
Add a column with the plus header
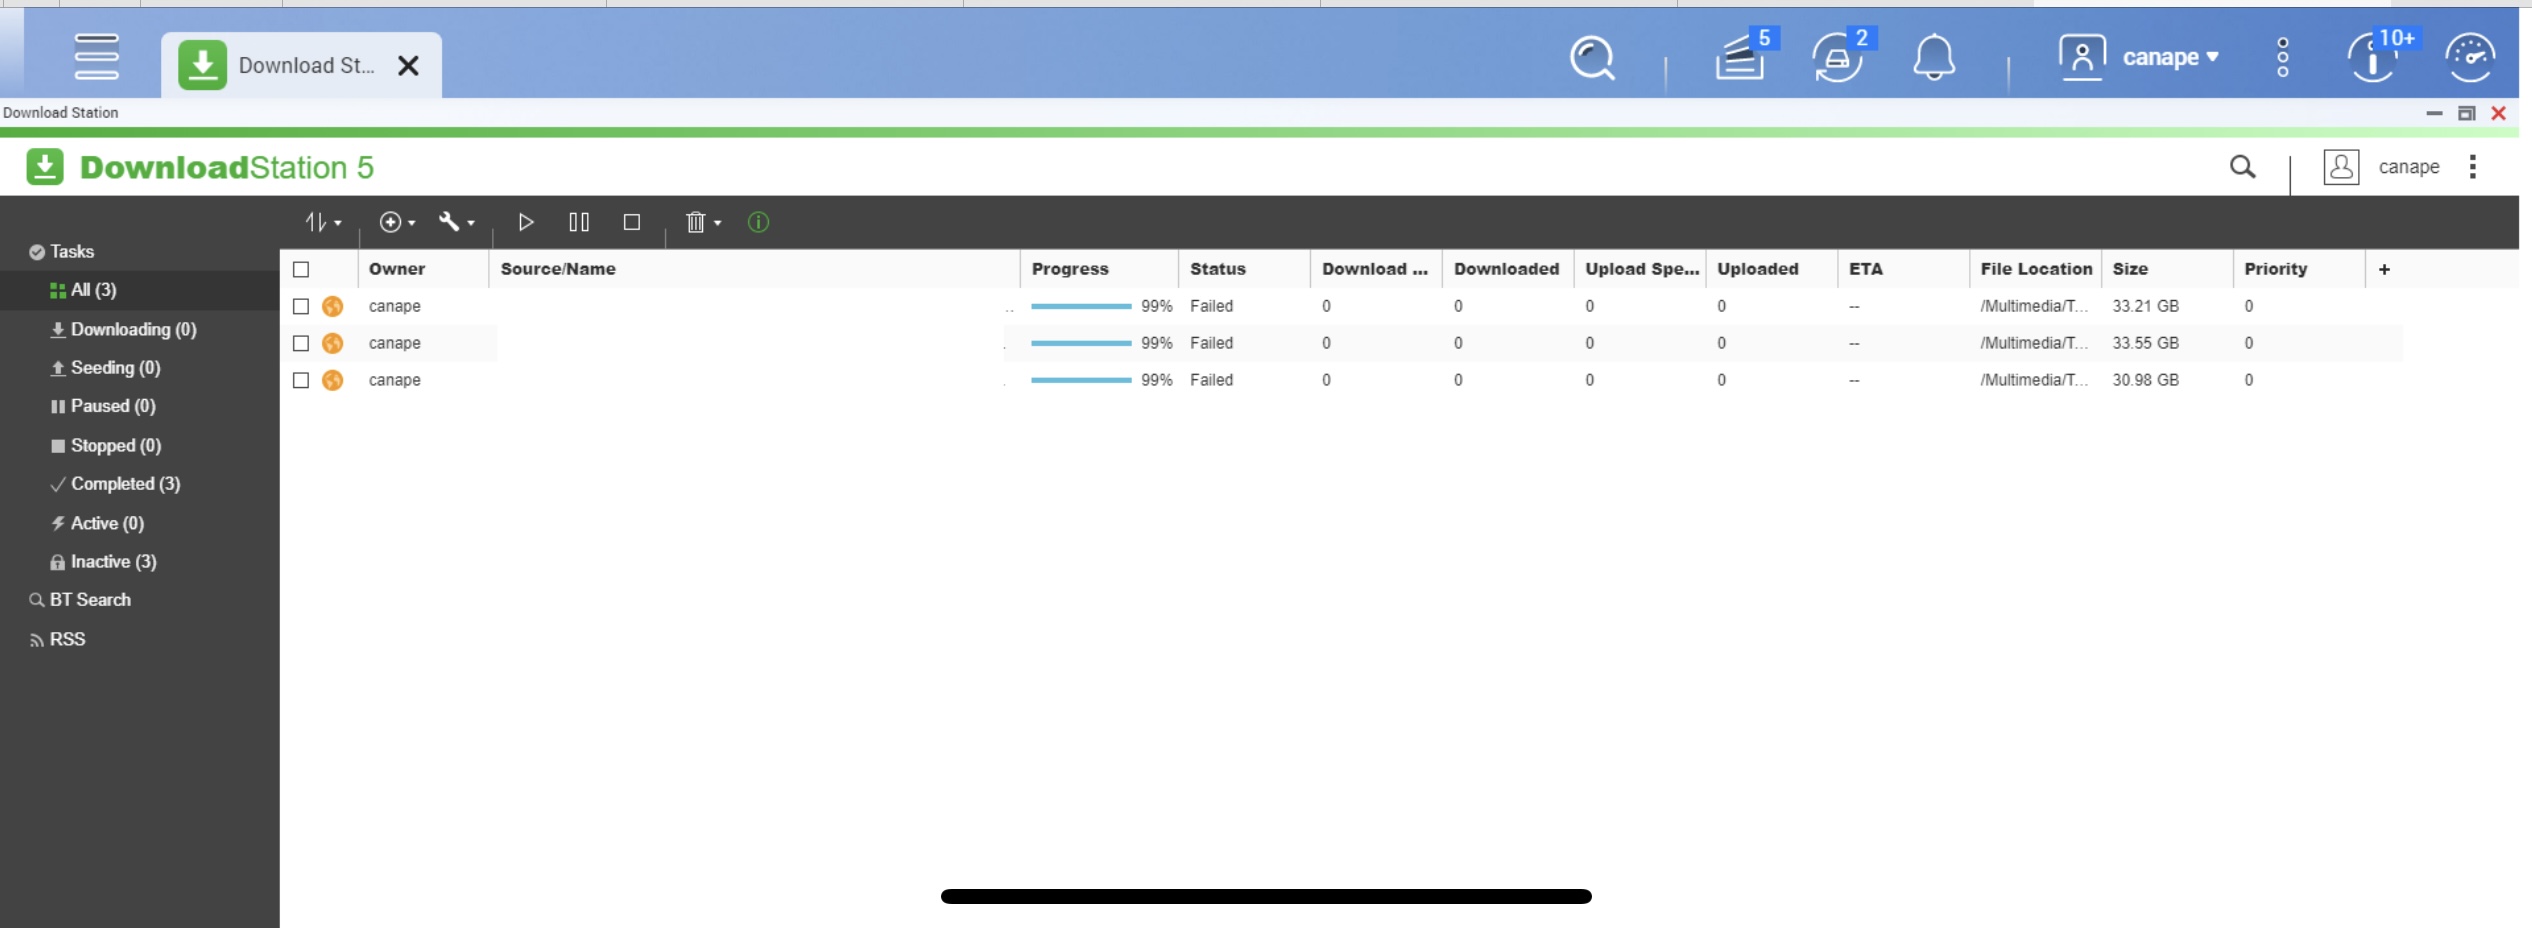pyautogui.click(x=2384, y=269)
